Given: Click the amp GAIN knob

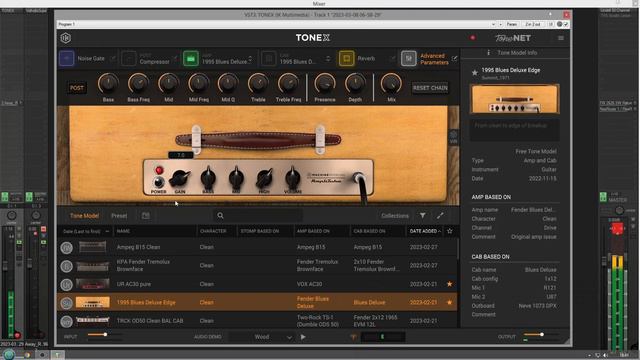Looking at the screenshot, I should pos(180,178).
